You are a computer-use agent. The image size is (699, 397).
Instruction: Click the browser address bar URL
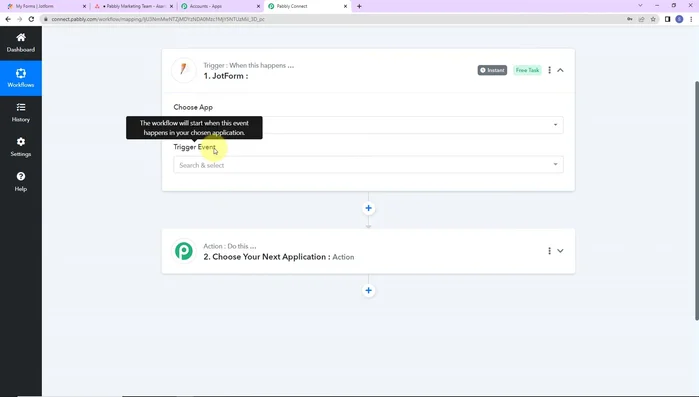click(158, 19)
